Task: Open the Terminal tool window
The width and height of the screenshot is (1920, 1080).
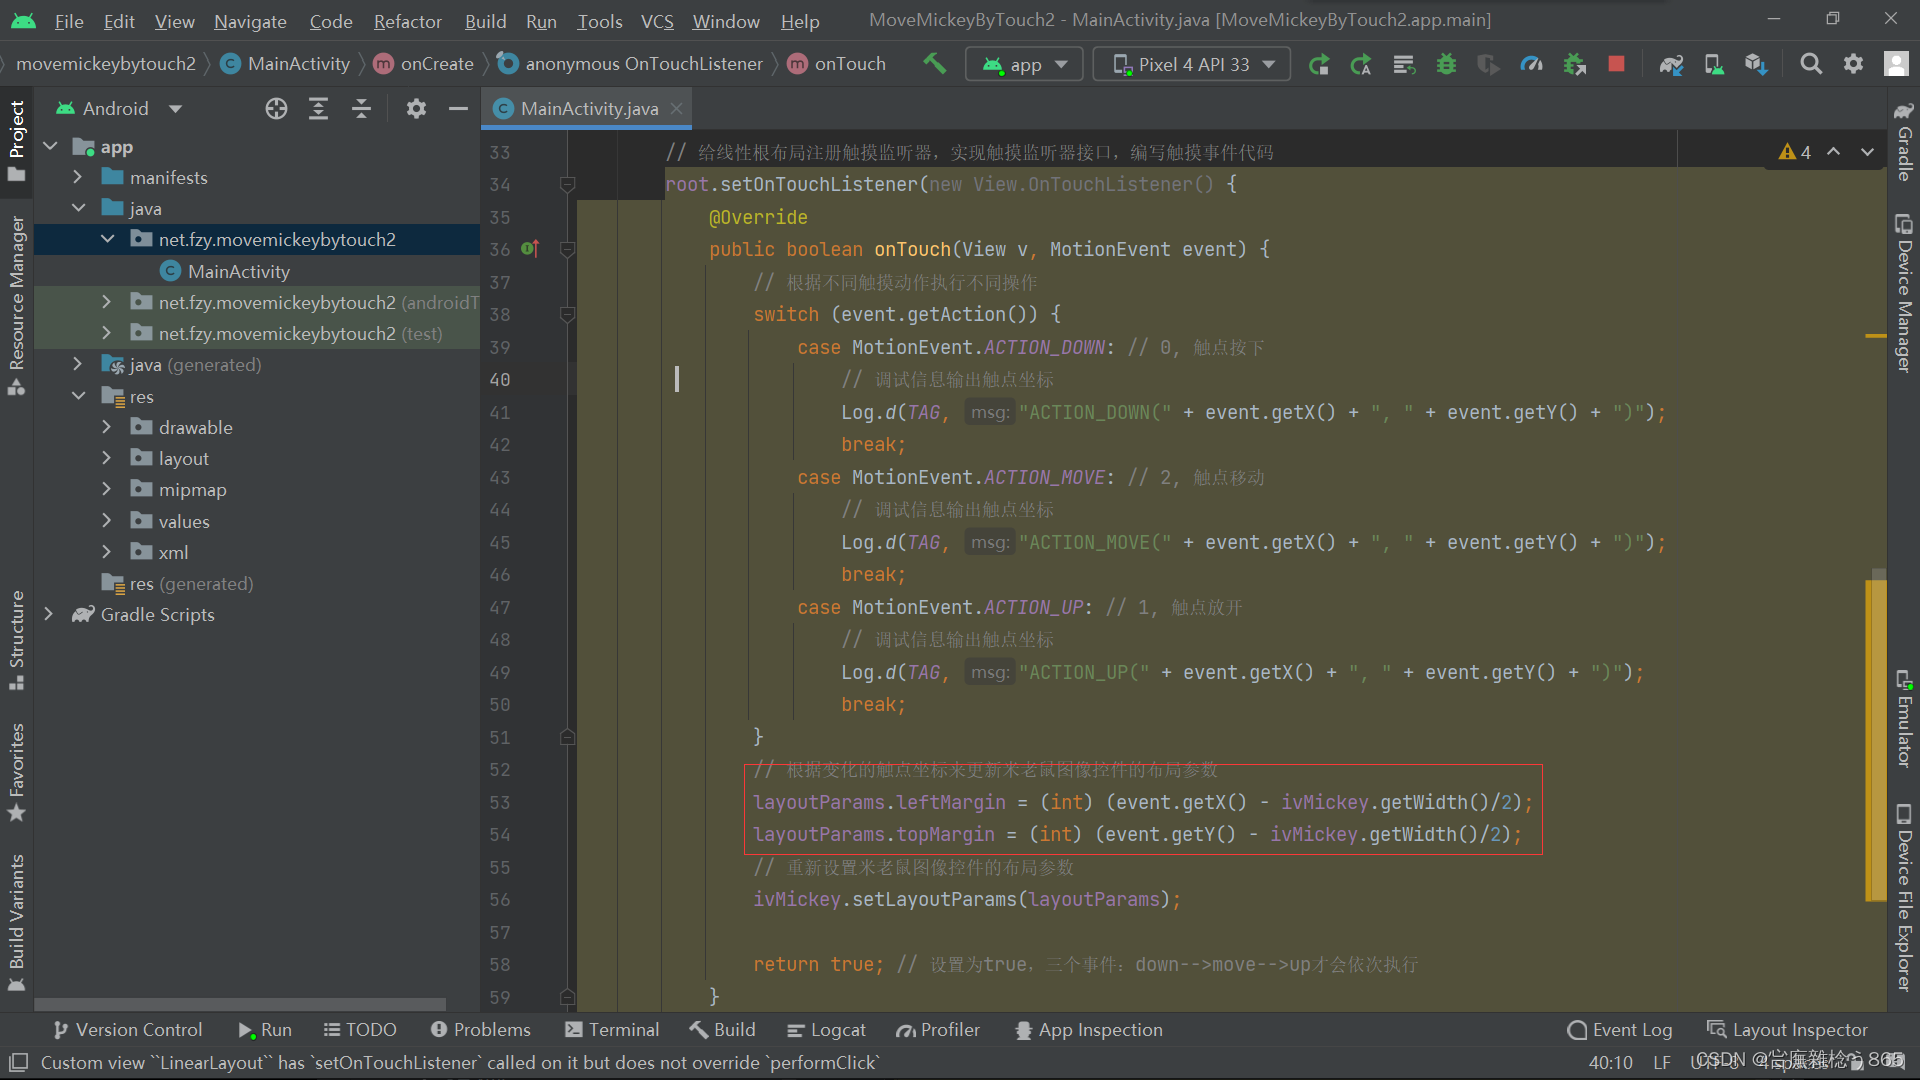Action: click(x=612, y=1030)
